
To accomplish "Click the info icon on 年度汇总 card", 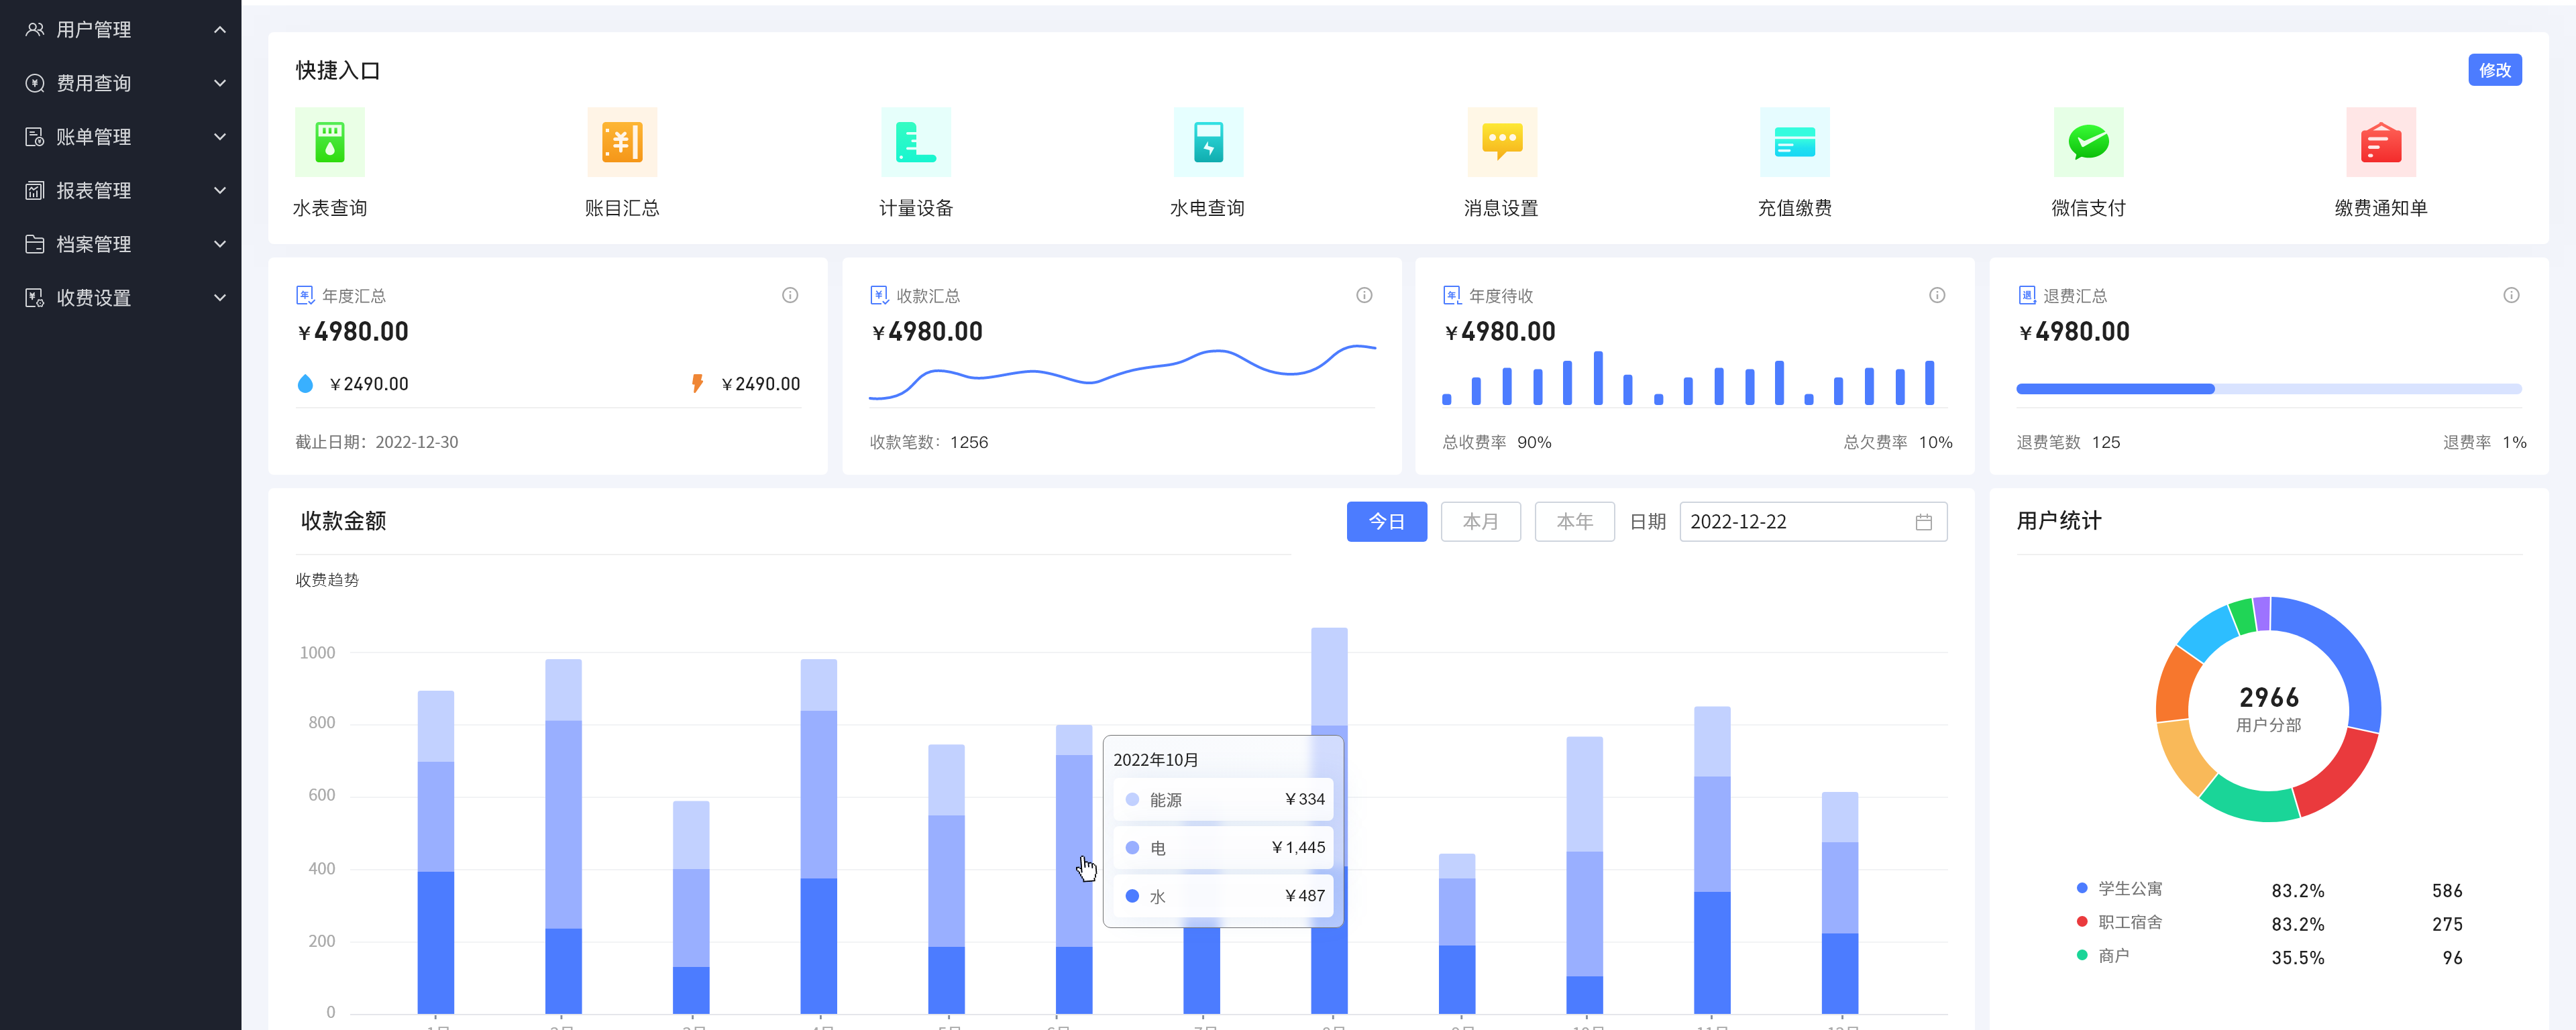I will click(790, 295).
